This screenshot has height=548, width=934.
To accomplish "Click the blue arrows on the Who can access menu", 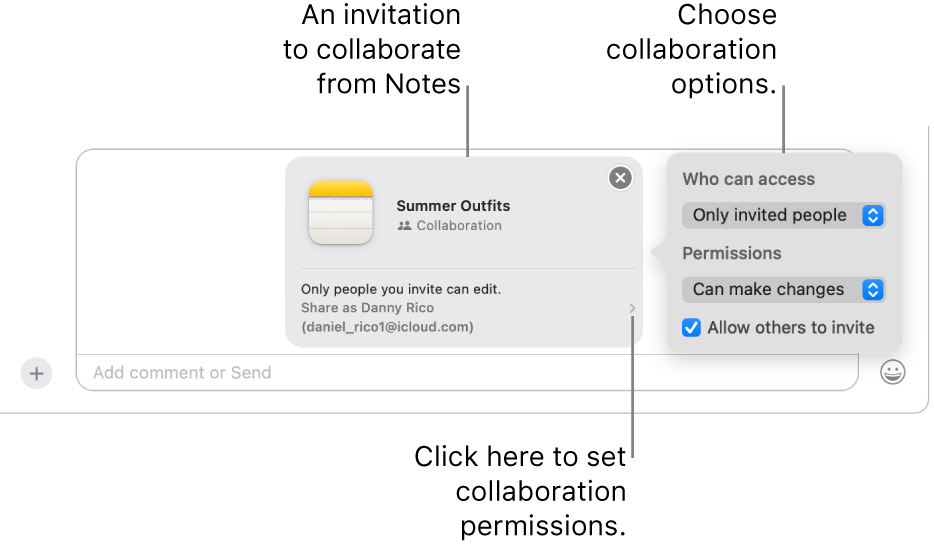I will (x=873, y=215).
